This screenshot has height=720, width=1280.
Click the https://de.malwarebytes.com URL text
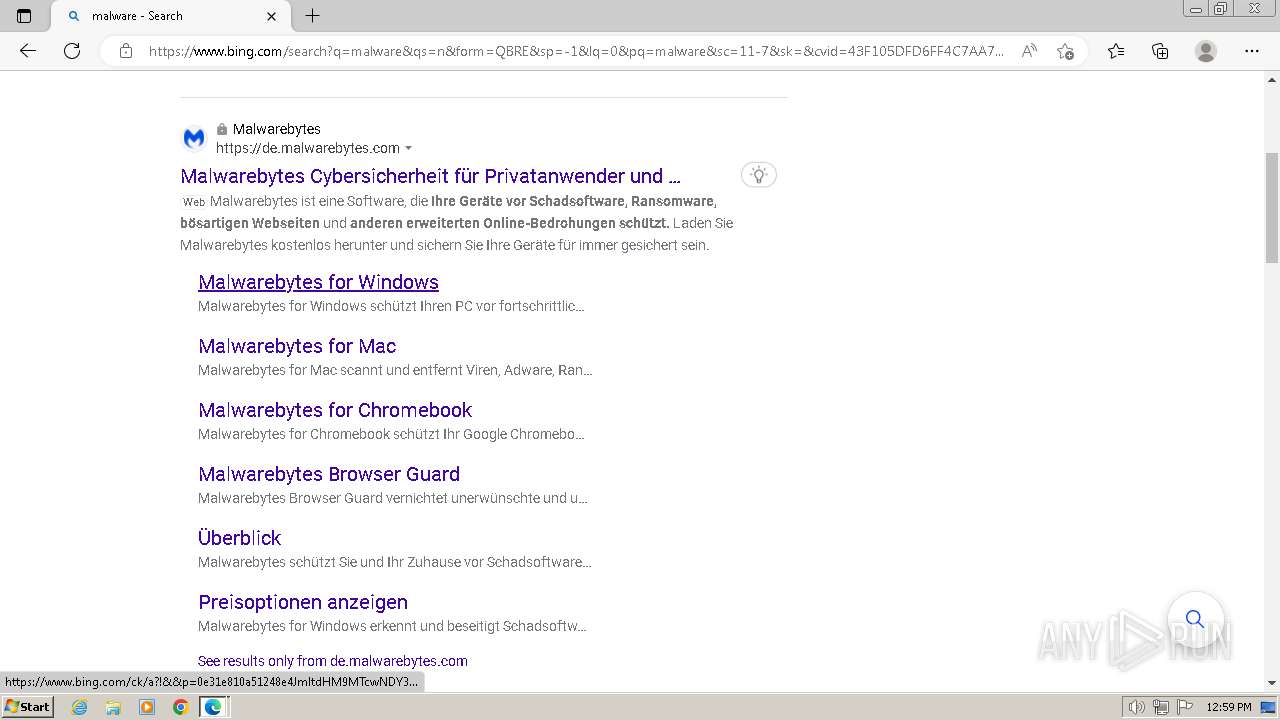[x=308, y=148]
